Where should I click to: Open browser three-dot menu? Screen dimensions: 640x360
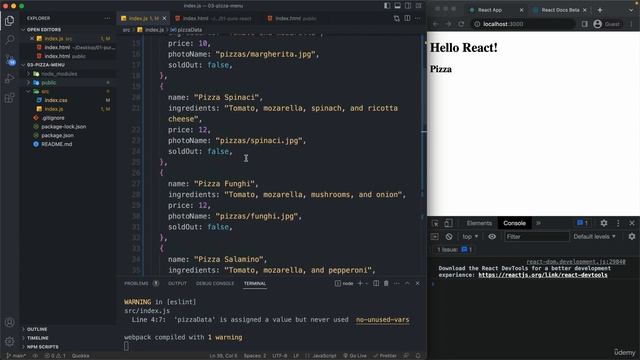[631, 24]
